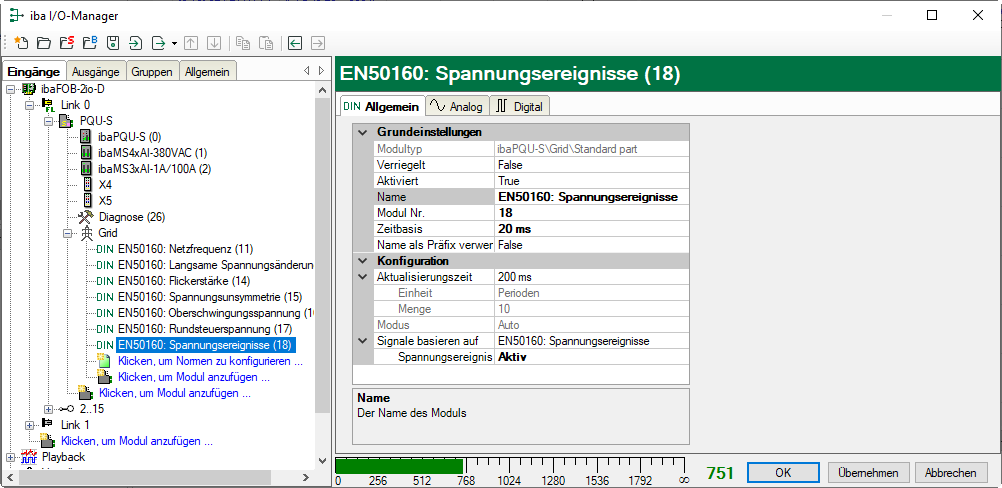1002x488 pixels.
Task: Collapse the Grundeinstellungen section
Action: point(362,132)
